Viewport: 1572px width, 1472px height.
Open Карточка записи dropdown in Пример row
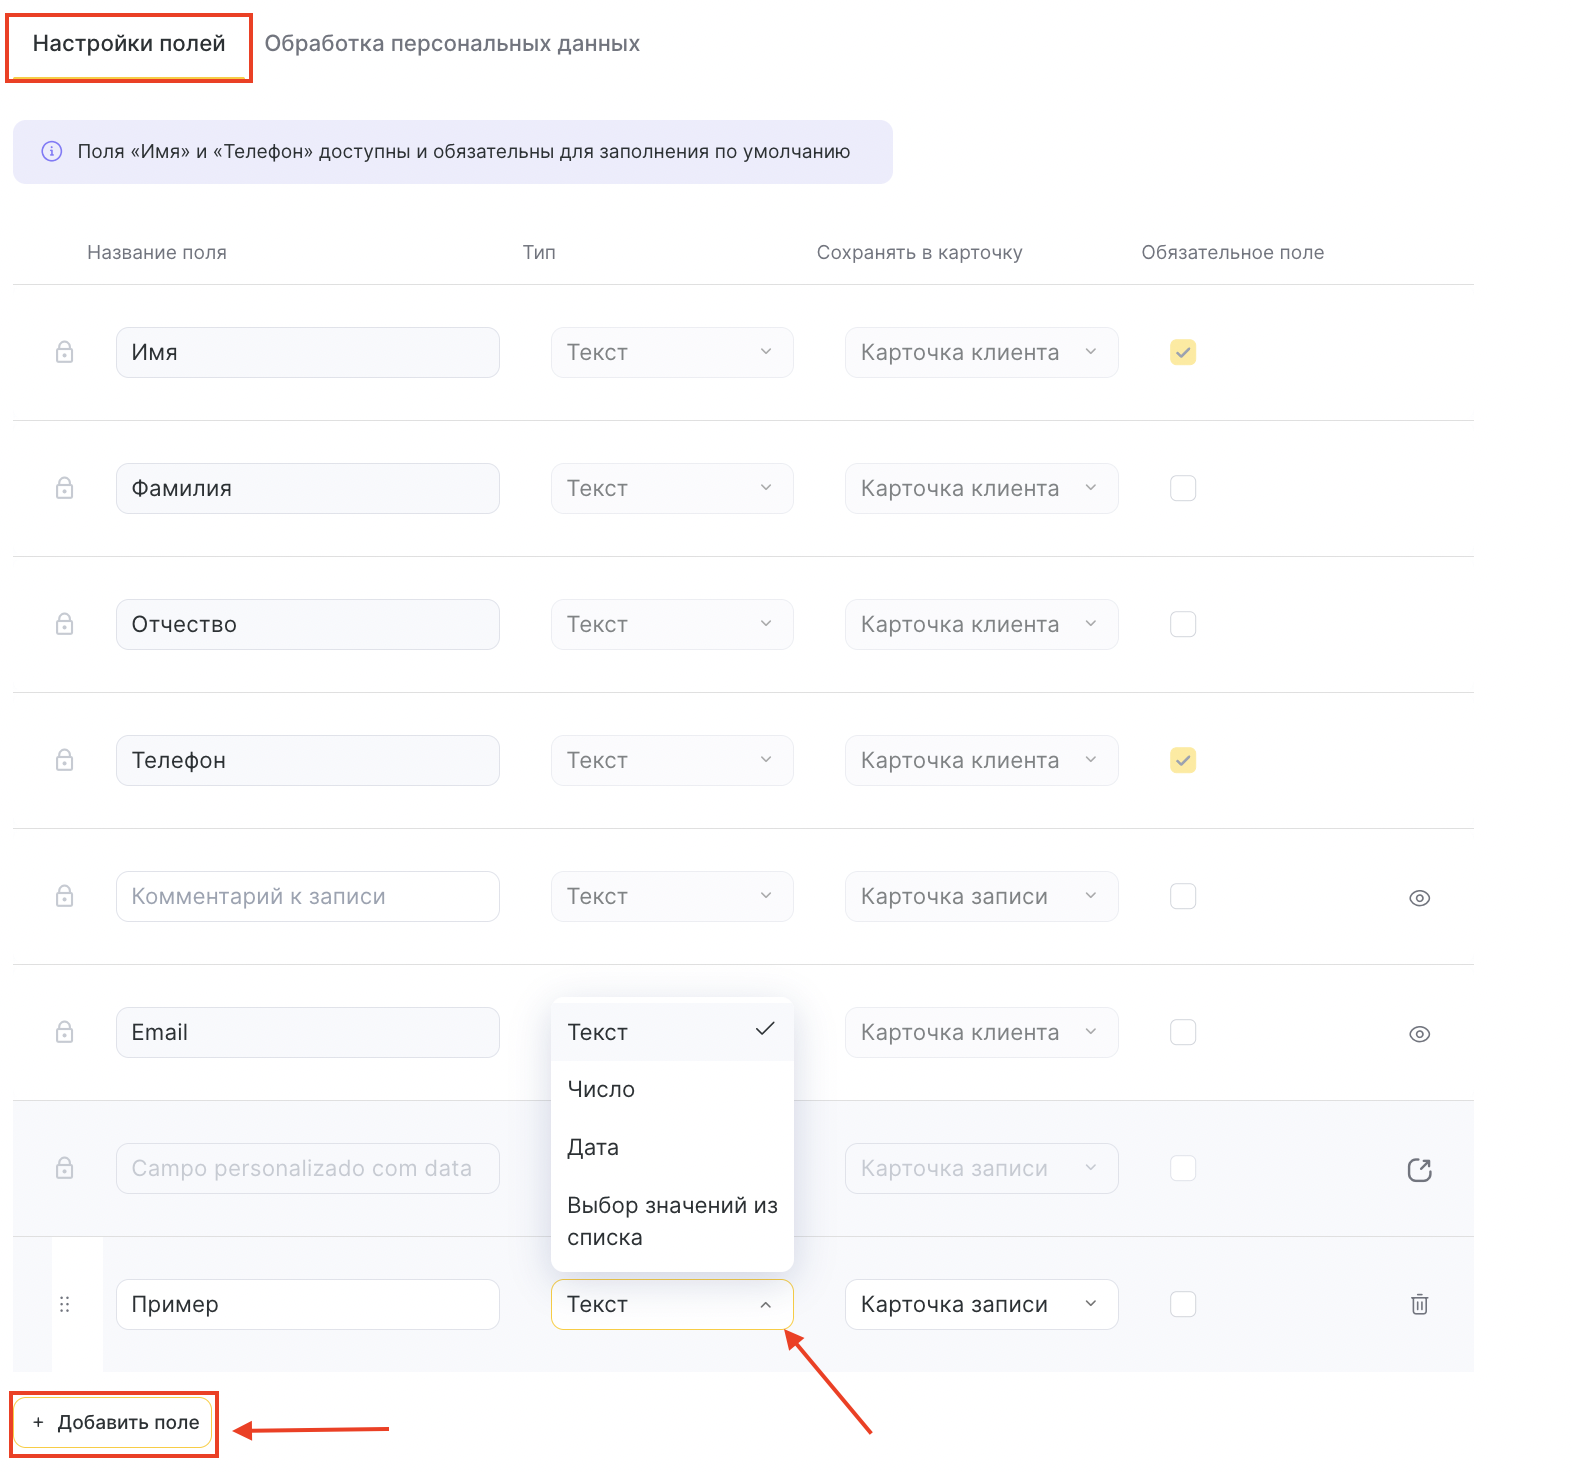(x=981, y=1304)
